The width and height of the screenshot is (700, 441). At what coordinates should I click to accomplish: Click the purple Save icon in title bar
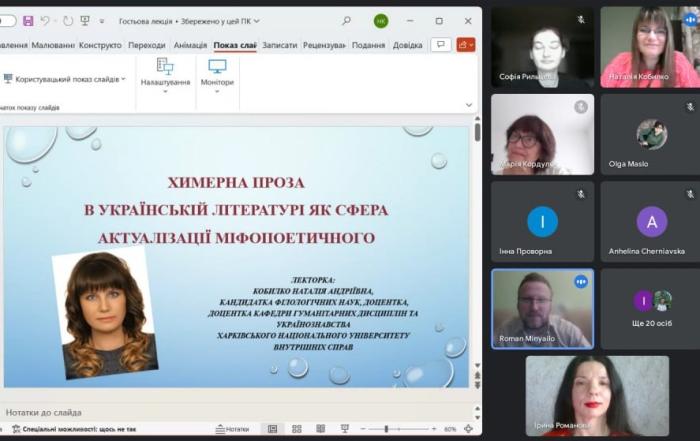point(28,21)
